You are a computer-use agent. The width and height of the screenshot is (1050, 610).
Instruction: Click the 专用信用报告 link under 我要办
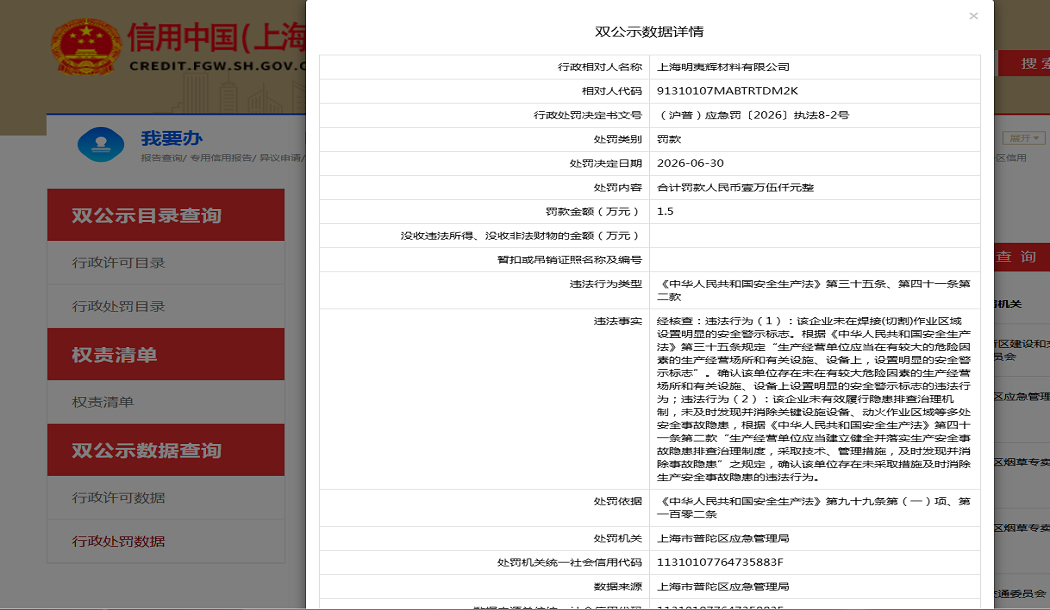point(220,158)
